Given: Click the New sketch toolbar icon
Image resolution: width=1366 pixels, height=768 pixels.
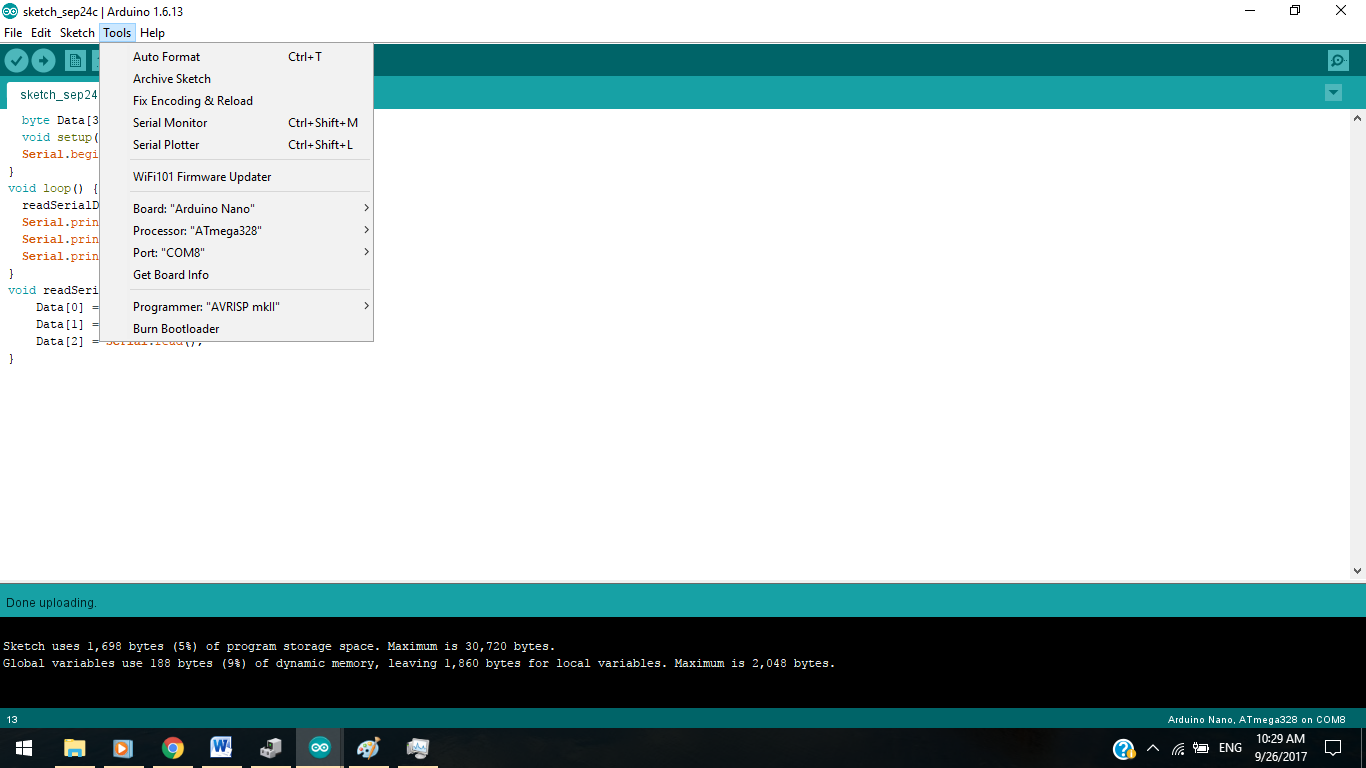Looking at the screenshot, I should click(x=75, y=61).
